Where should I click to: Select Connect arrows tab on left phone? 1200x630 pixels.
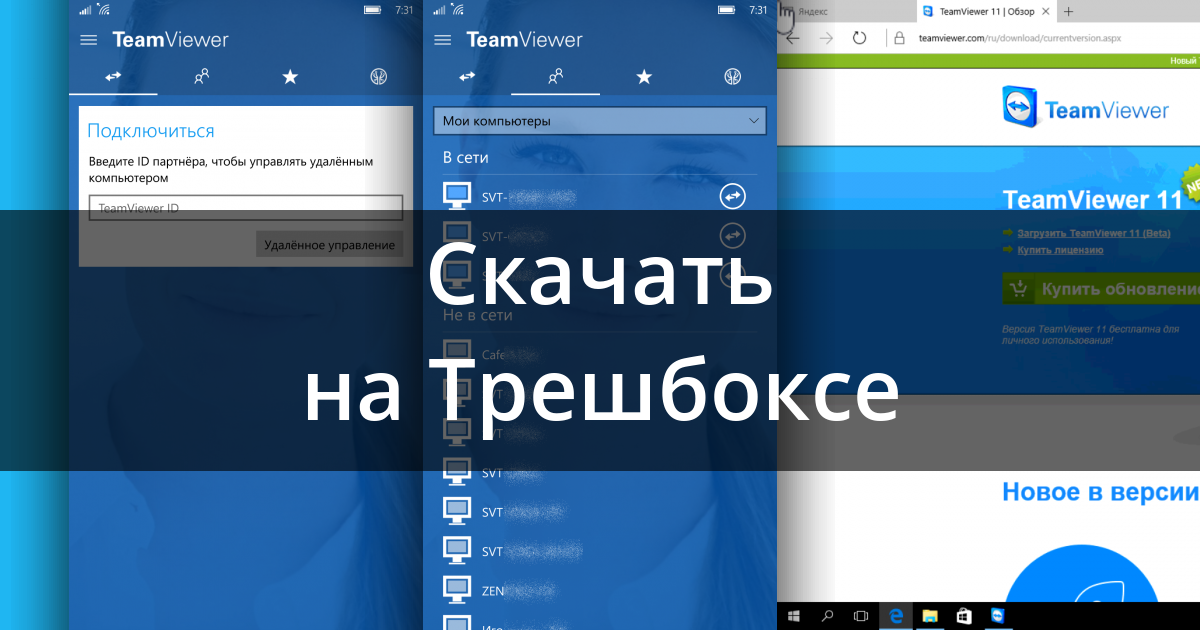(x=113, y=76)
